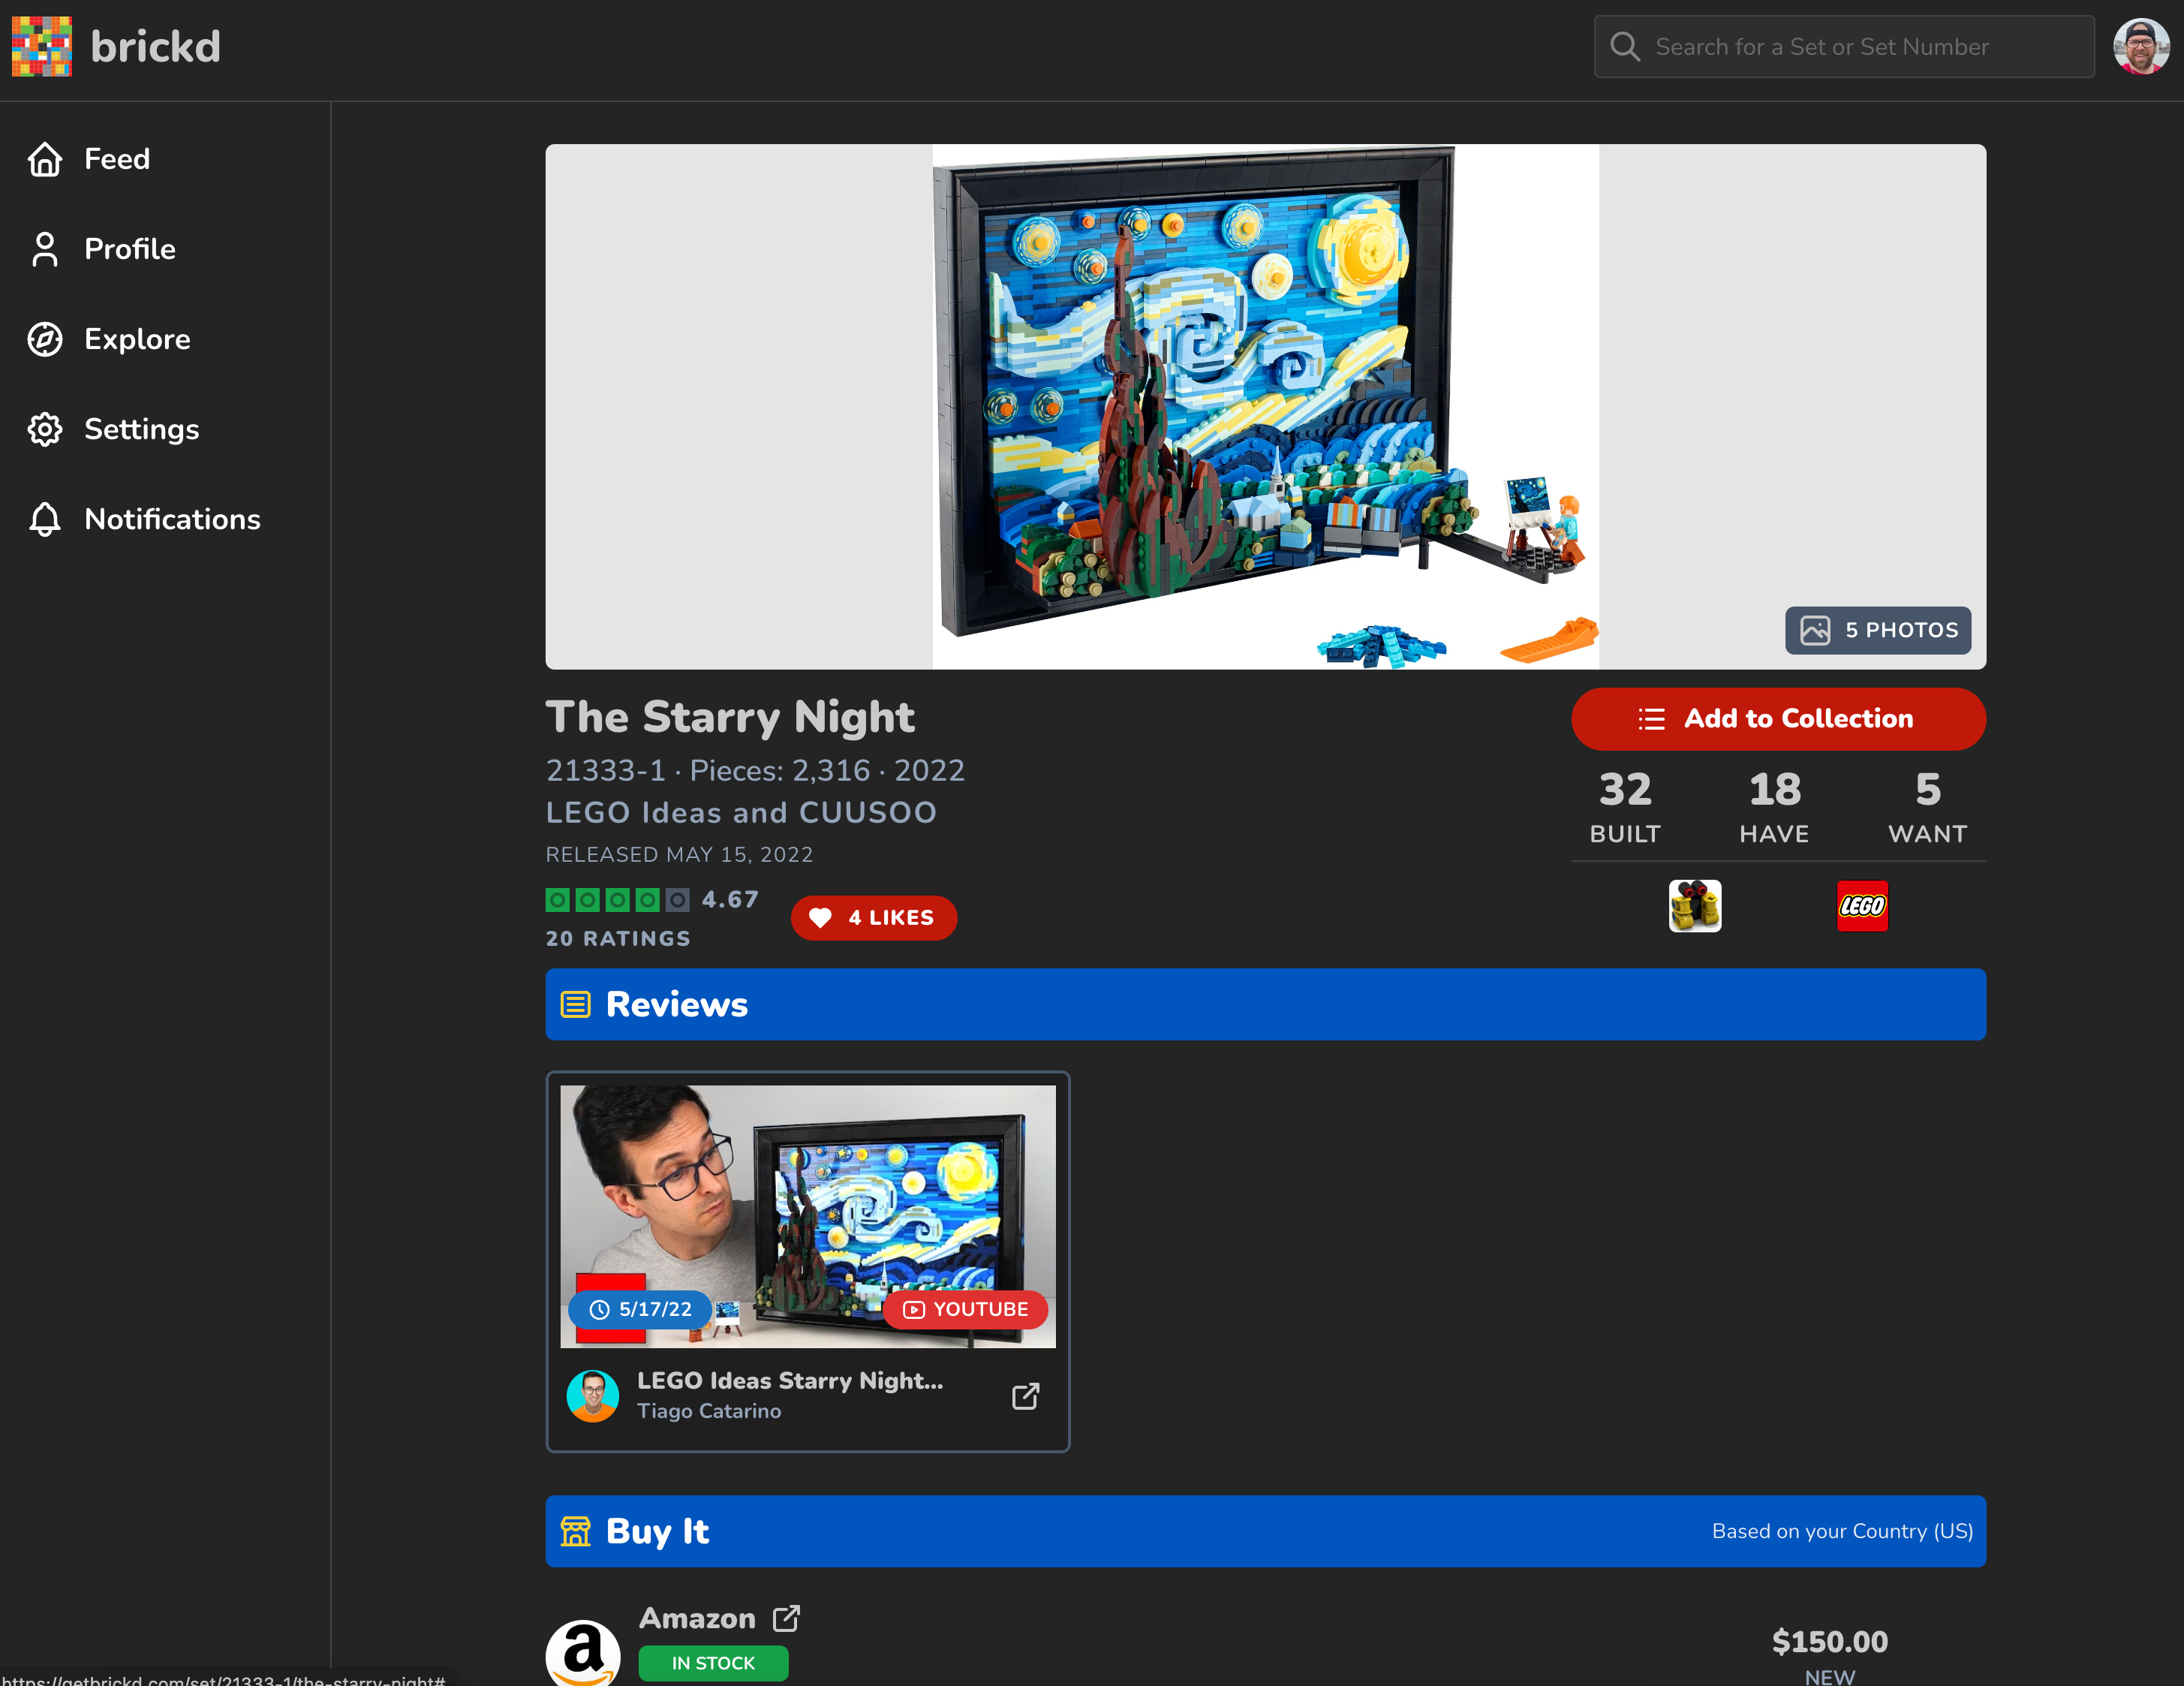Click the YouTube badge on review
2184x1686 pixels.
(x=965, y=1310)
